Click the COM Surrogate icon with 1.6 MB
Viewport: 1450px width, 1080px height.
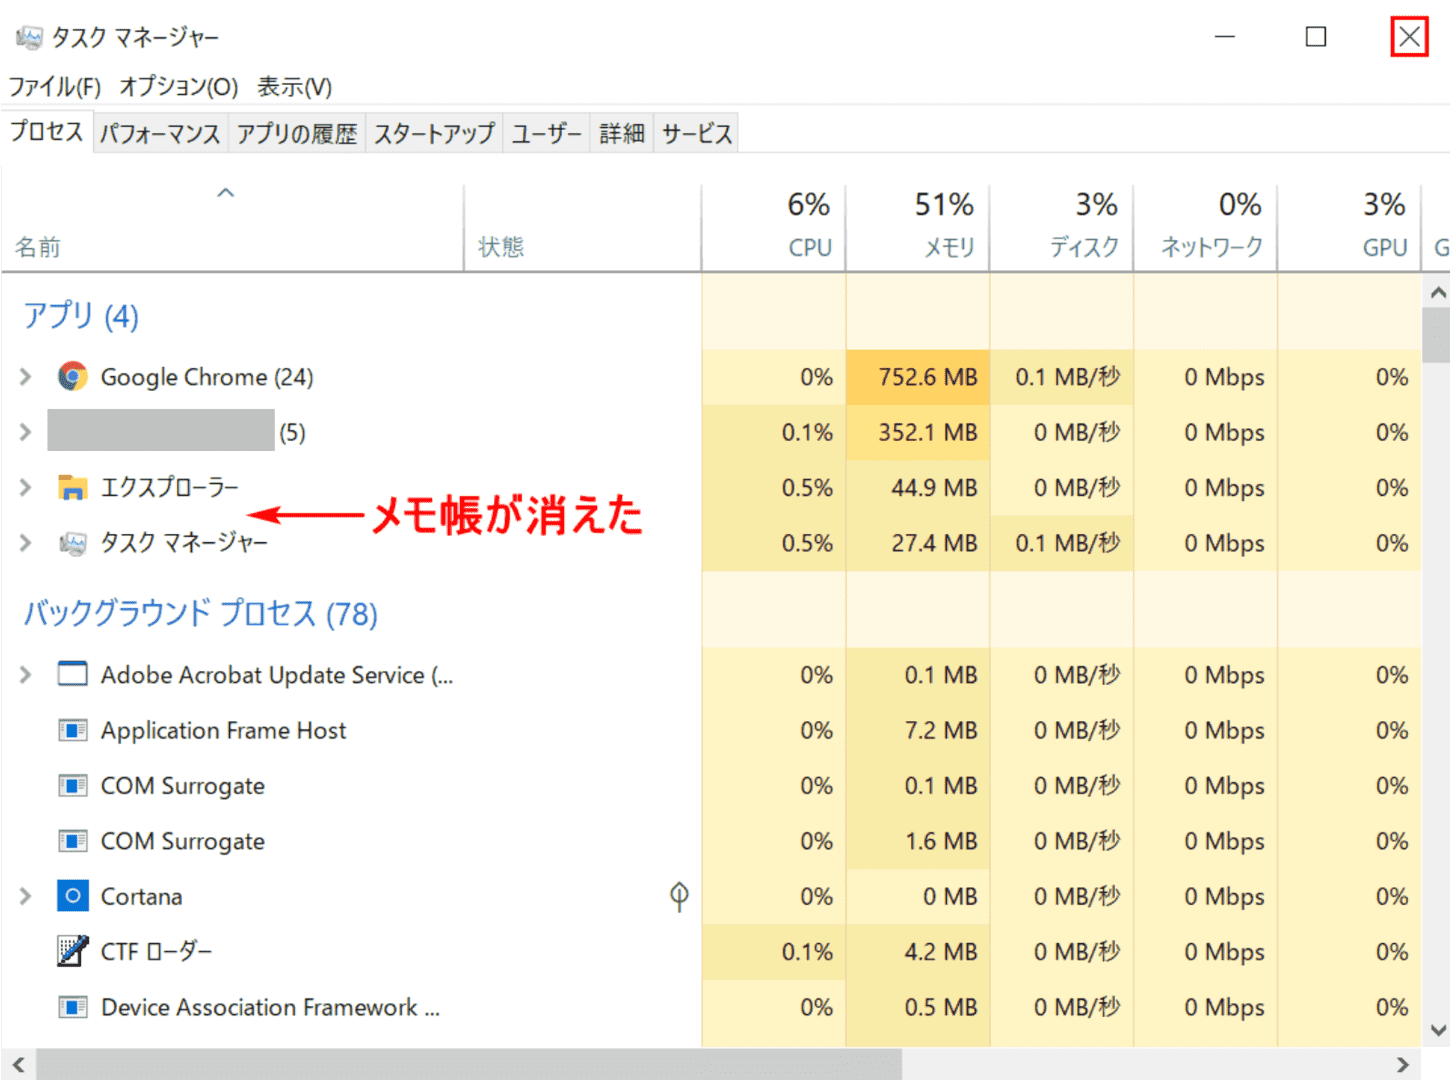(x=72, y=841)
